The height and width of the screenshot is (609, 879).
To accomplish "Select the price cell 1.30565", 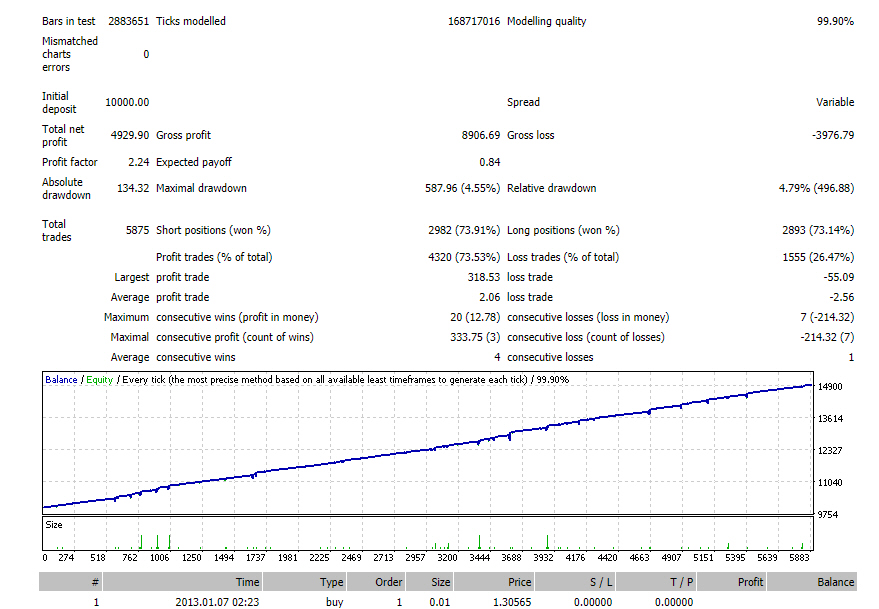I will tap(512, 602).
